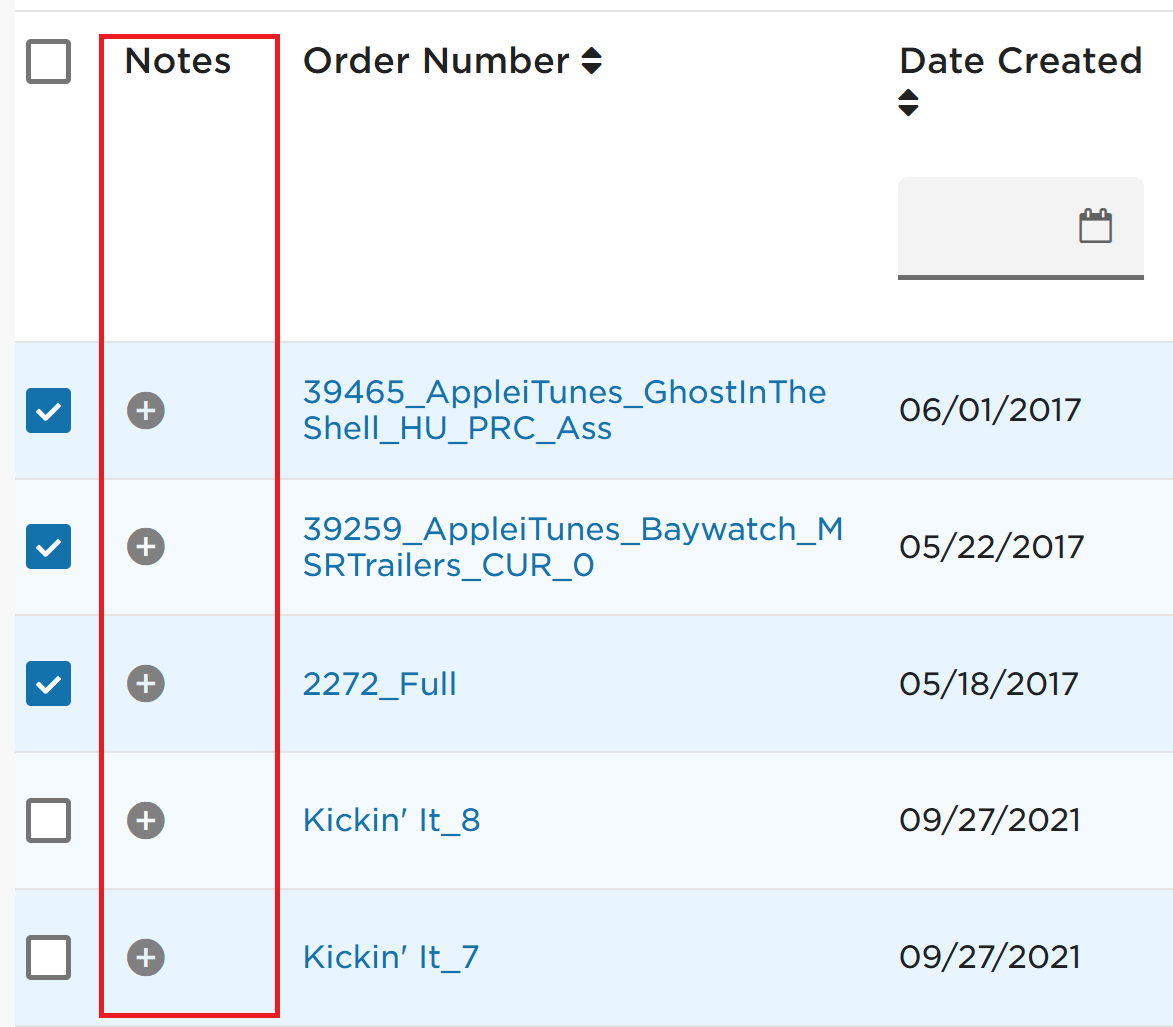Open the 2272_Full order link
Image resolution: width=1173 pixels, height=1027 pixels.
379,684
